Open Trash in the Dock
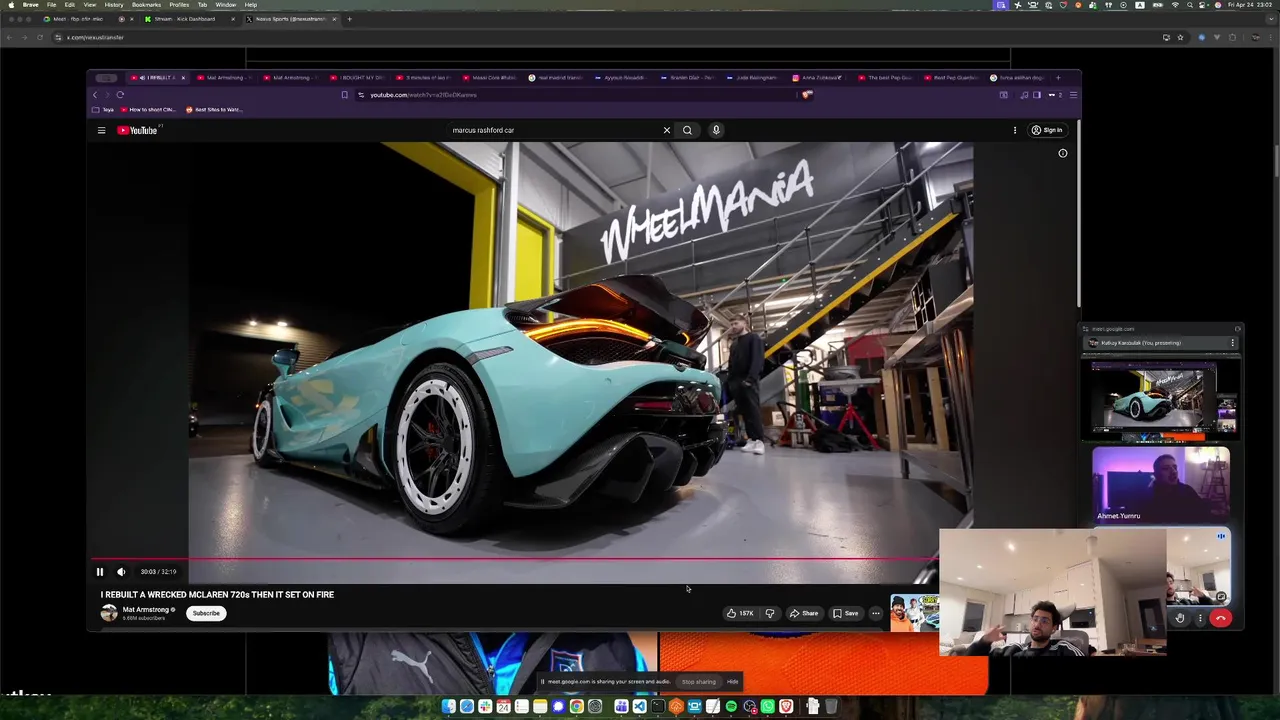This screenshot has width=1280, height=720. point(831,707)
